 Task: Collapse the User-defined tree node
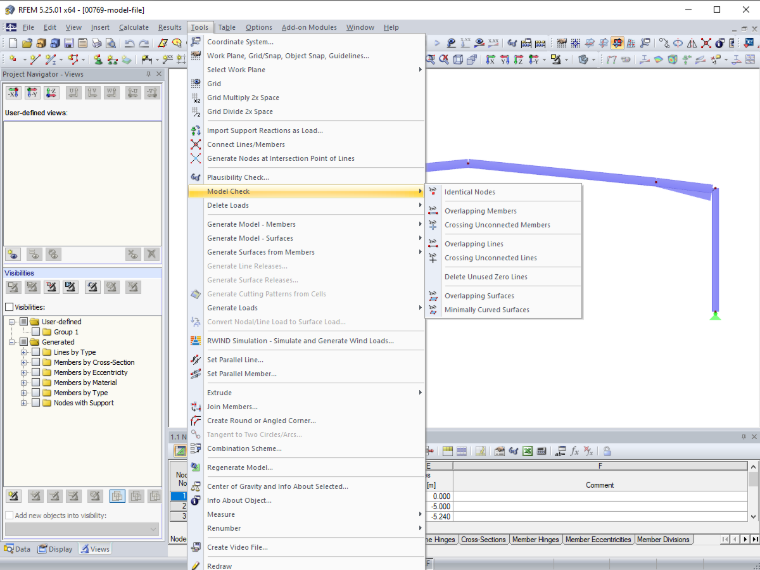pos(12,322)
